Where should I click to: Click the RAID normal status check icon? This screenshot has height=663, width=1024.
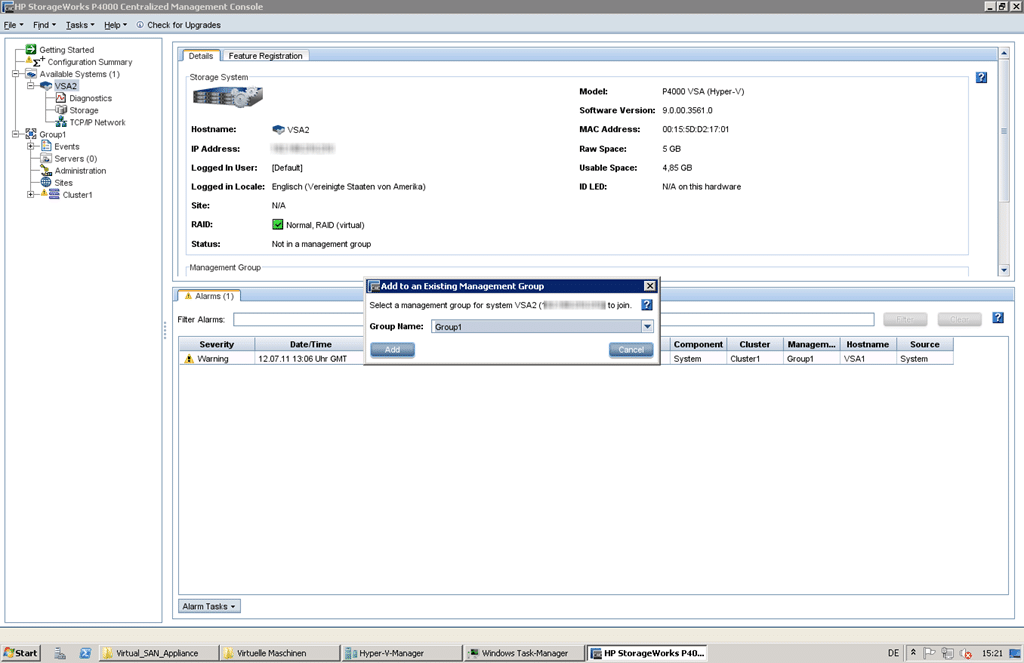pos(278,225)
